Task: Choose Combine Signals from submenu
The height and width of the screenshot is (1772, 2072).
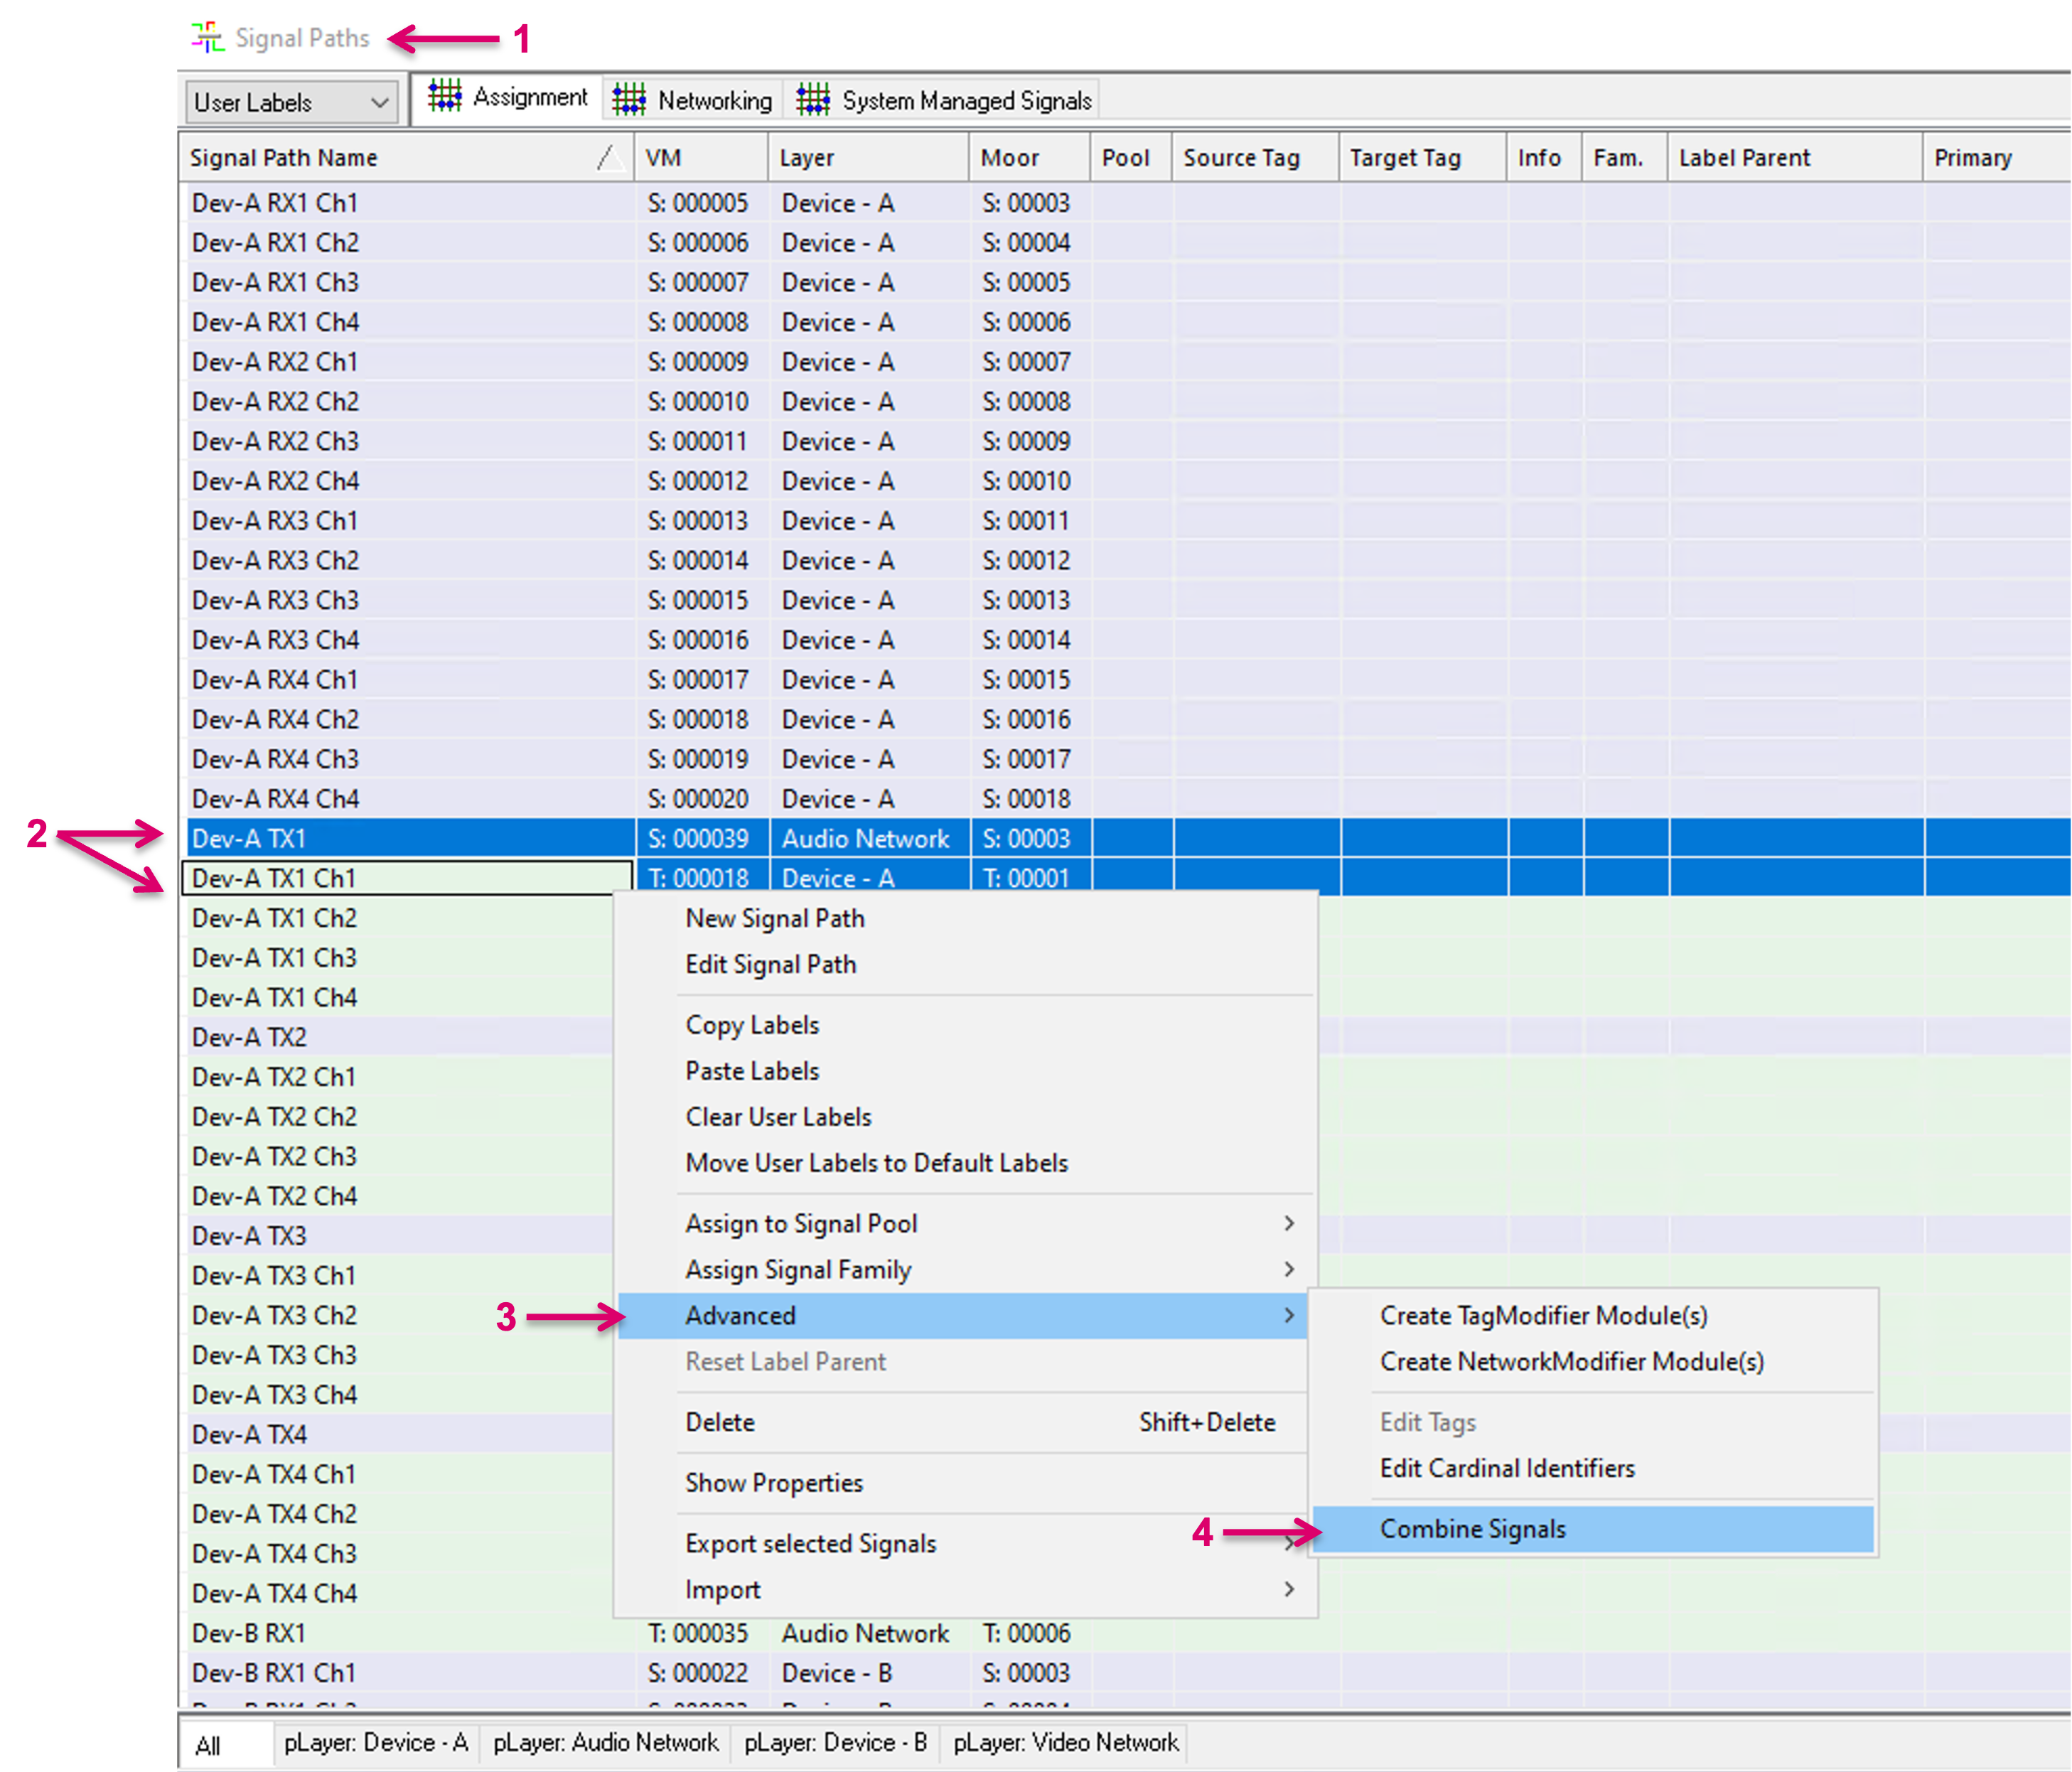Action: (1472, 1529)
